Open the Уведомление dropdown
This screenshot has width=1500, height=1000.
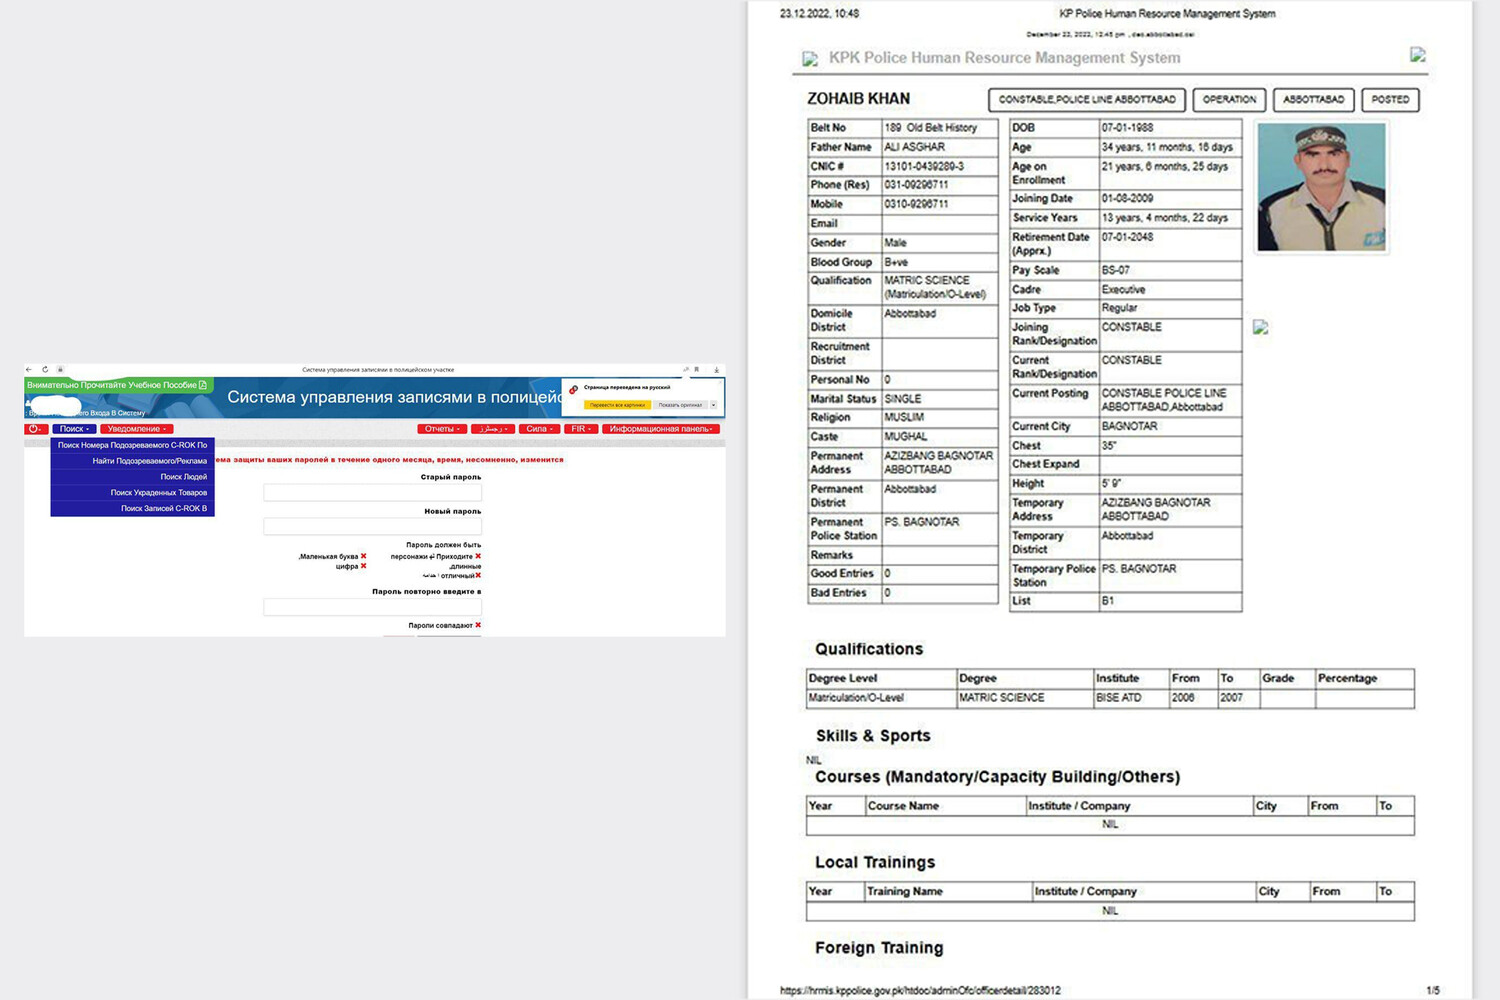[136, 429]
